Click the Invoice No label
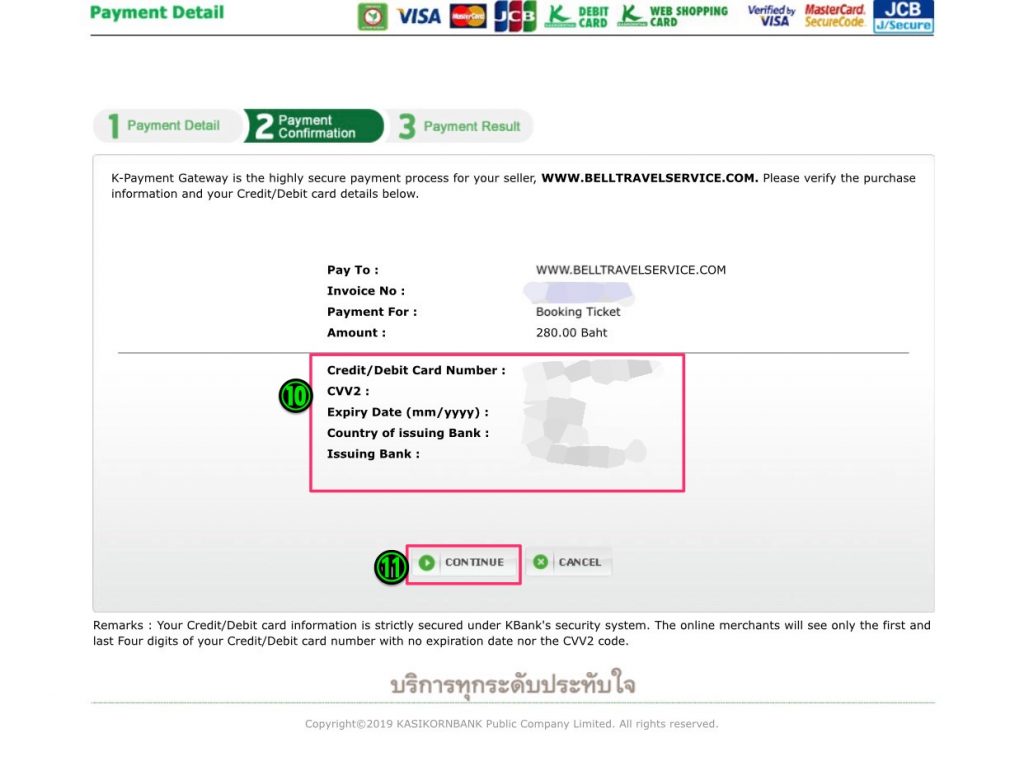 (x=366, y=291)
